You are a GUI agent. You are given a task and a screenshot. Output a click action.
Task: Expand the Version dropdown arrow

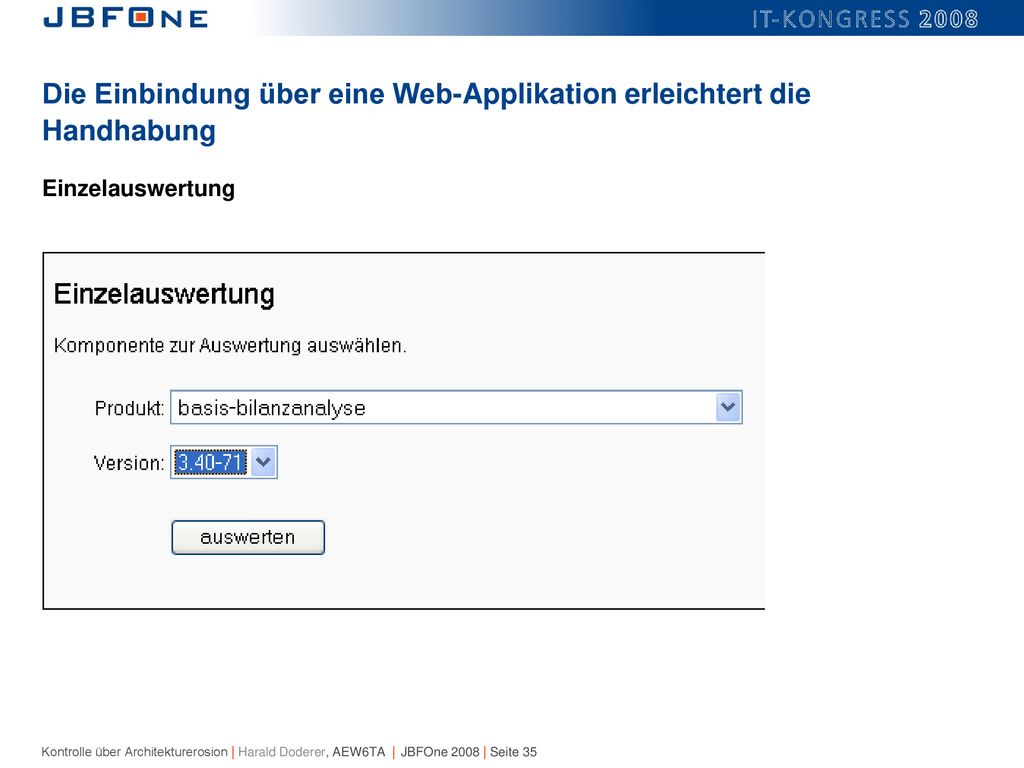pos(263,462)
